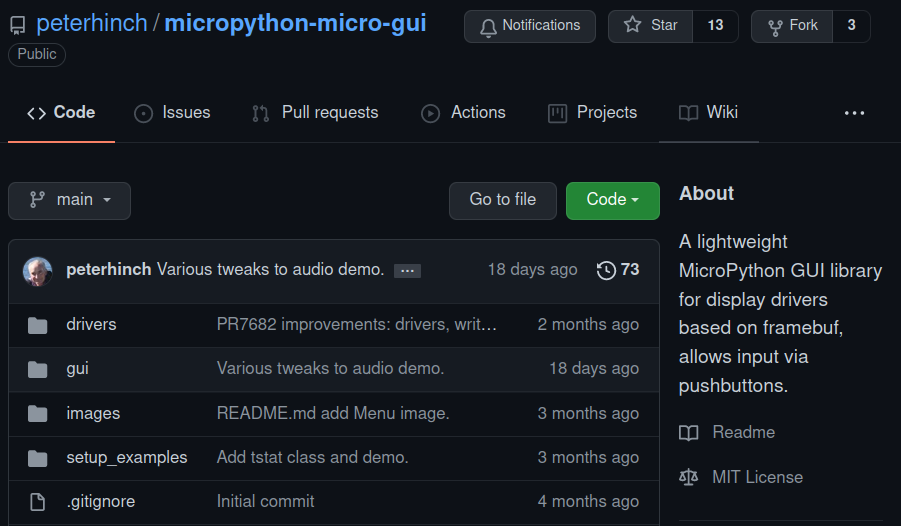Screen dimensions: 901x526
Task: Open 'PR7682 improvements' commit link
Action: [357, 324]
